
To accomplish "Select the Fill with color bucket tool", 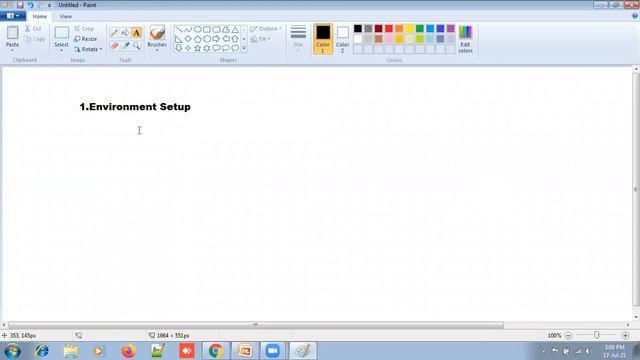I will 125,33.
